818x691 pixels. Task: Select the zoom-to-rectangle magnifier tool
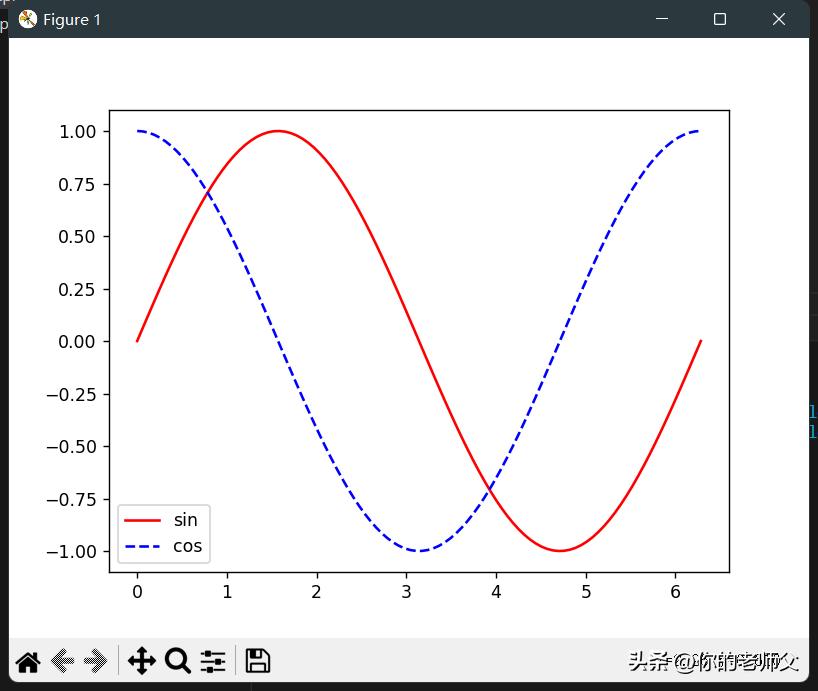point(178,661)
